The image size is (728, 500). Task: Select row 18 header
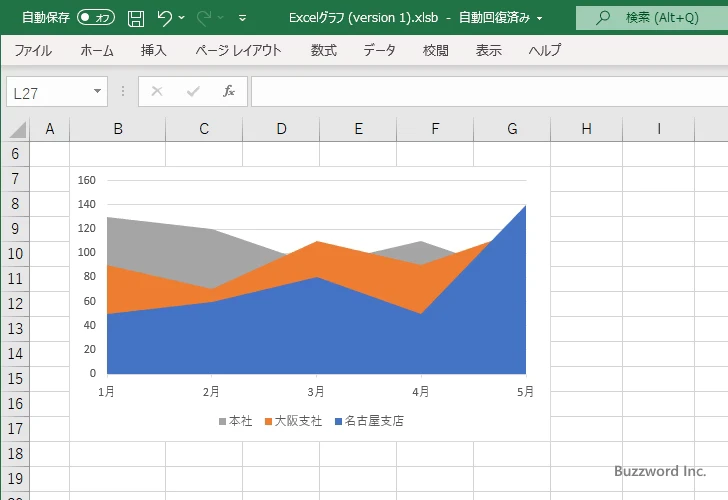point(15,454)
